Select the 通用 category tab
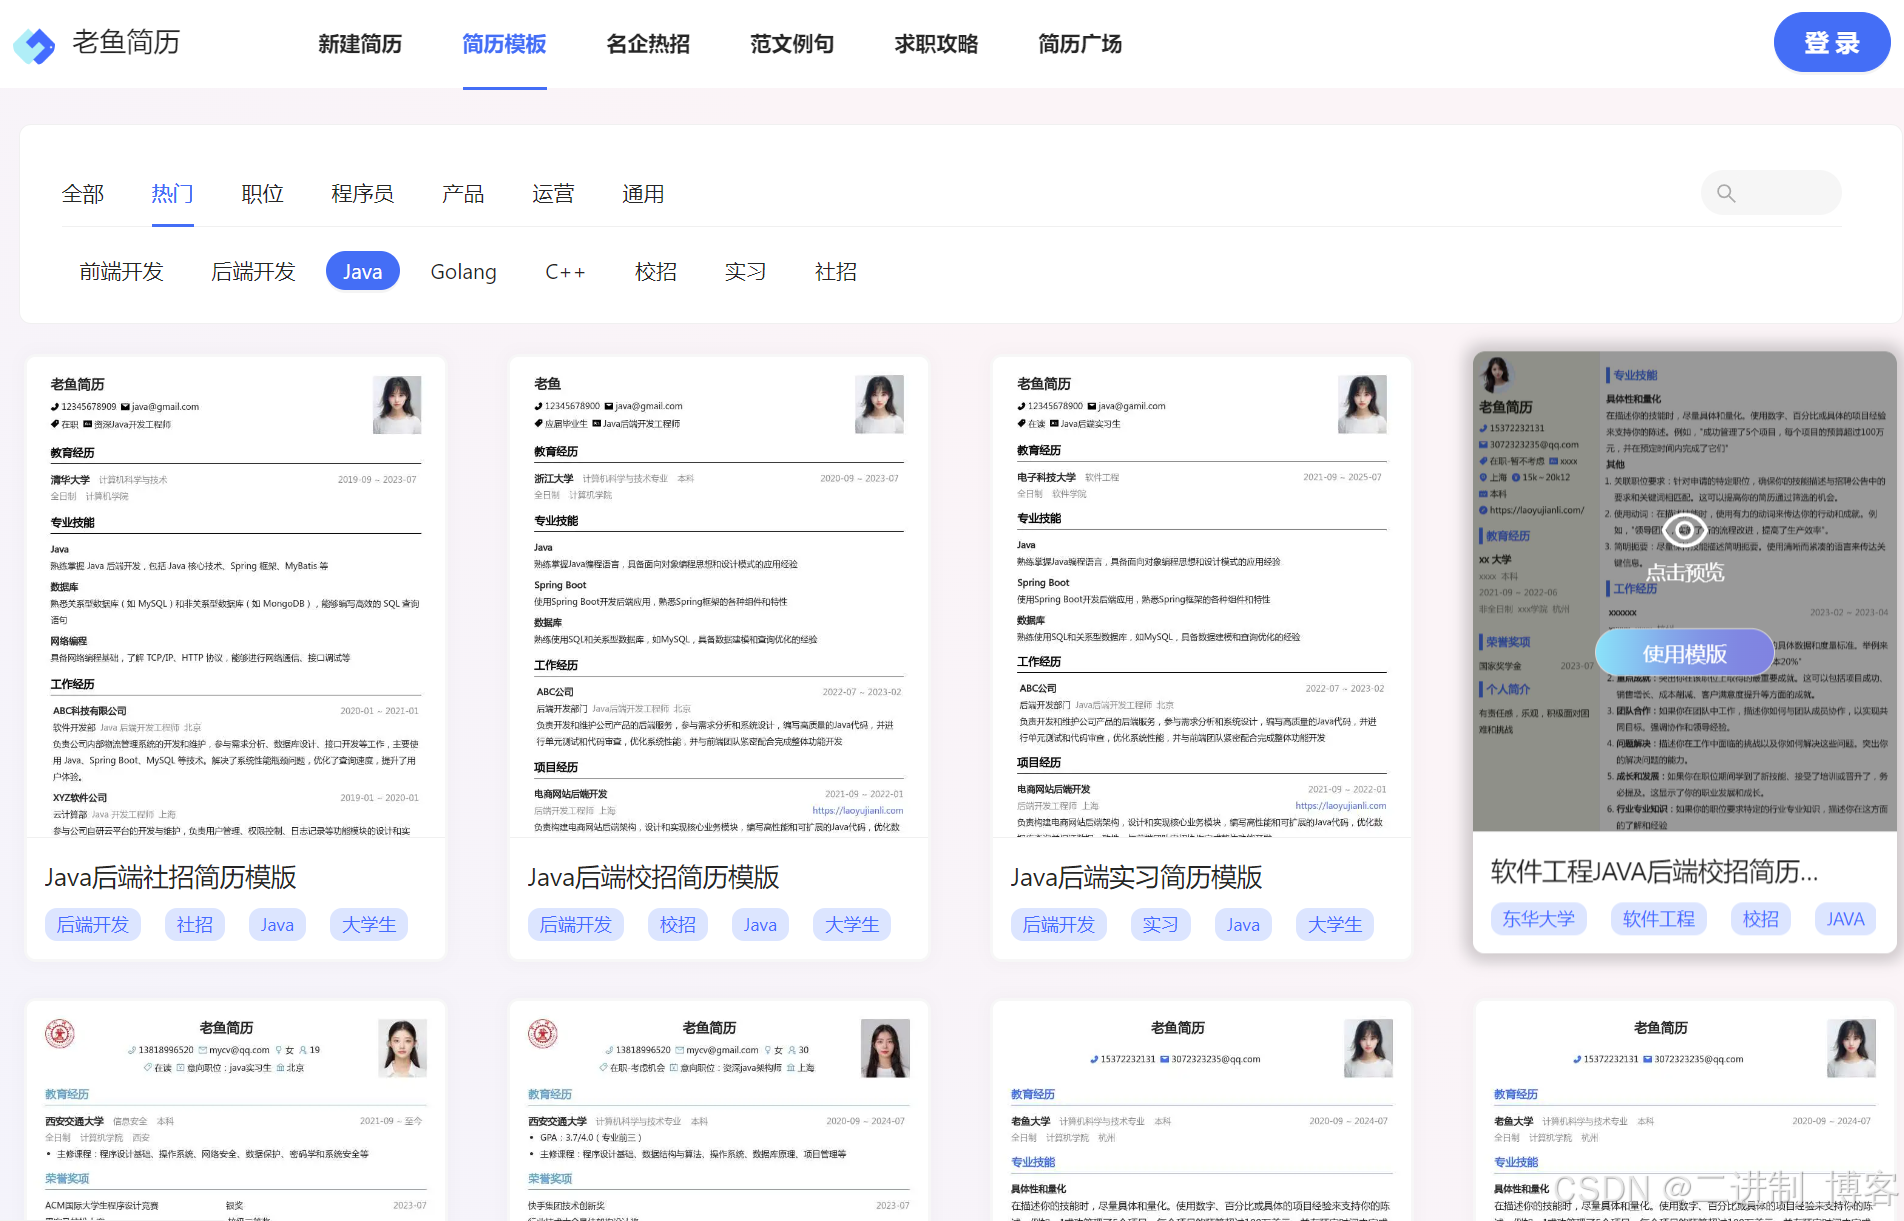The width and height of the screenshot is (1904, 1221). 643,194
